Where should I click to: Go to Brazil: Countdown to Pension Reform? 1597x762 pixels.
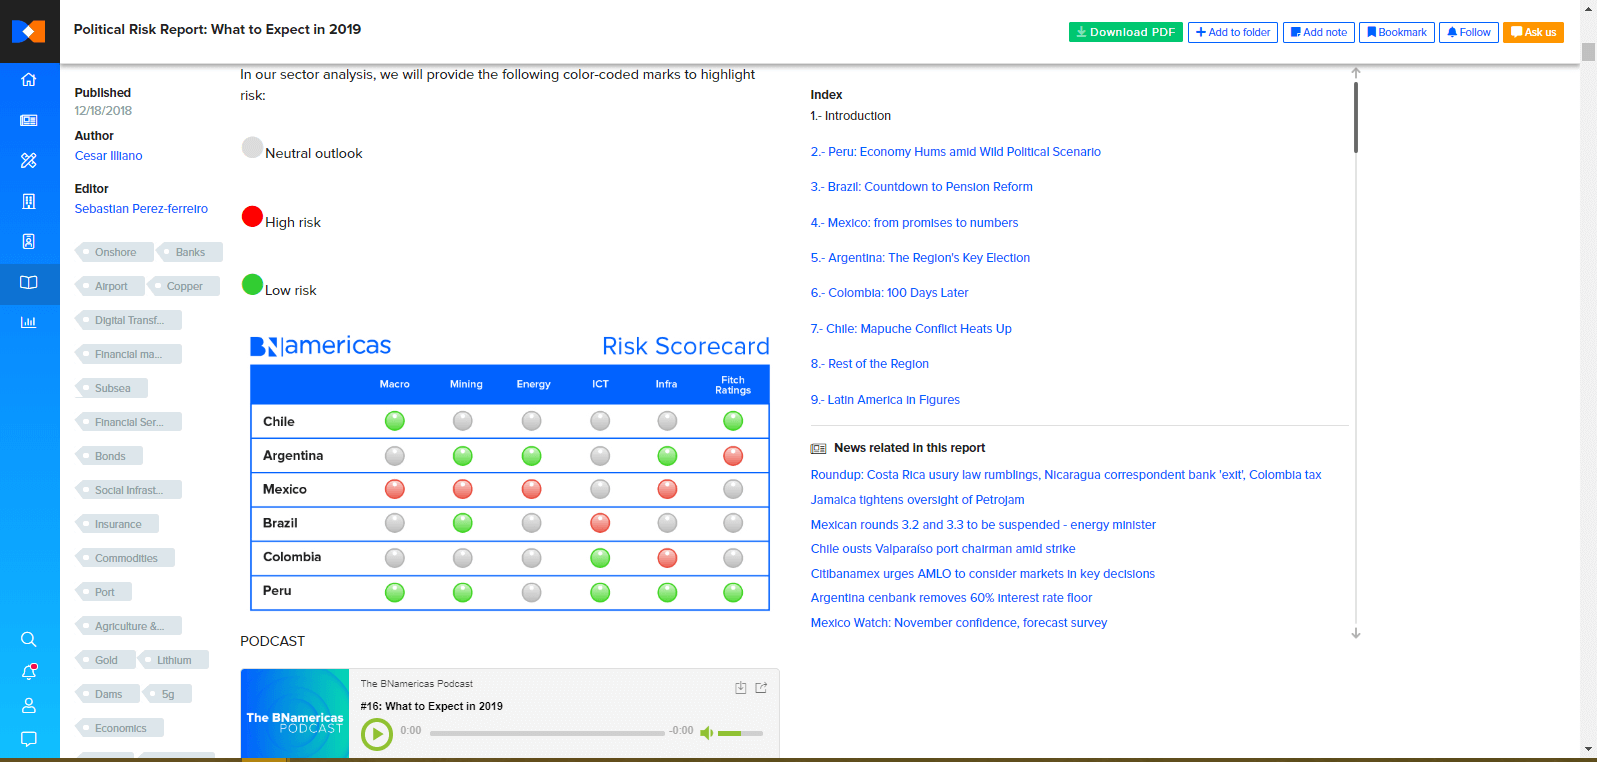coord(921,187)
